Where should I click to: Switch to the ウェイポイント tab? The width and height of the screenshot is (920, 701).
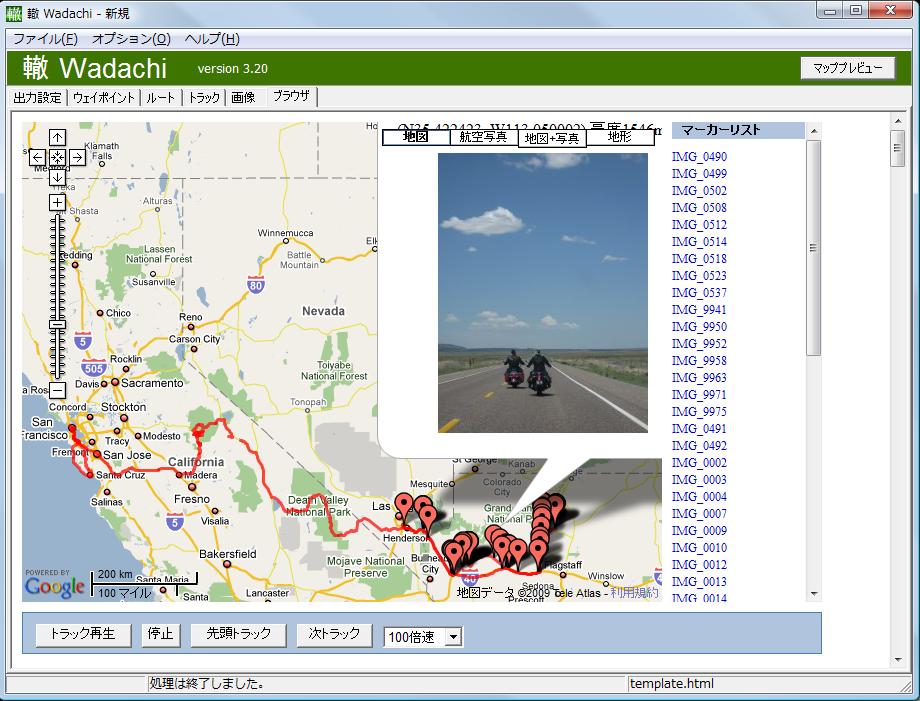pos(105,98)
